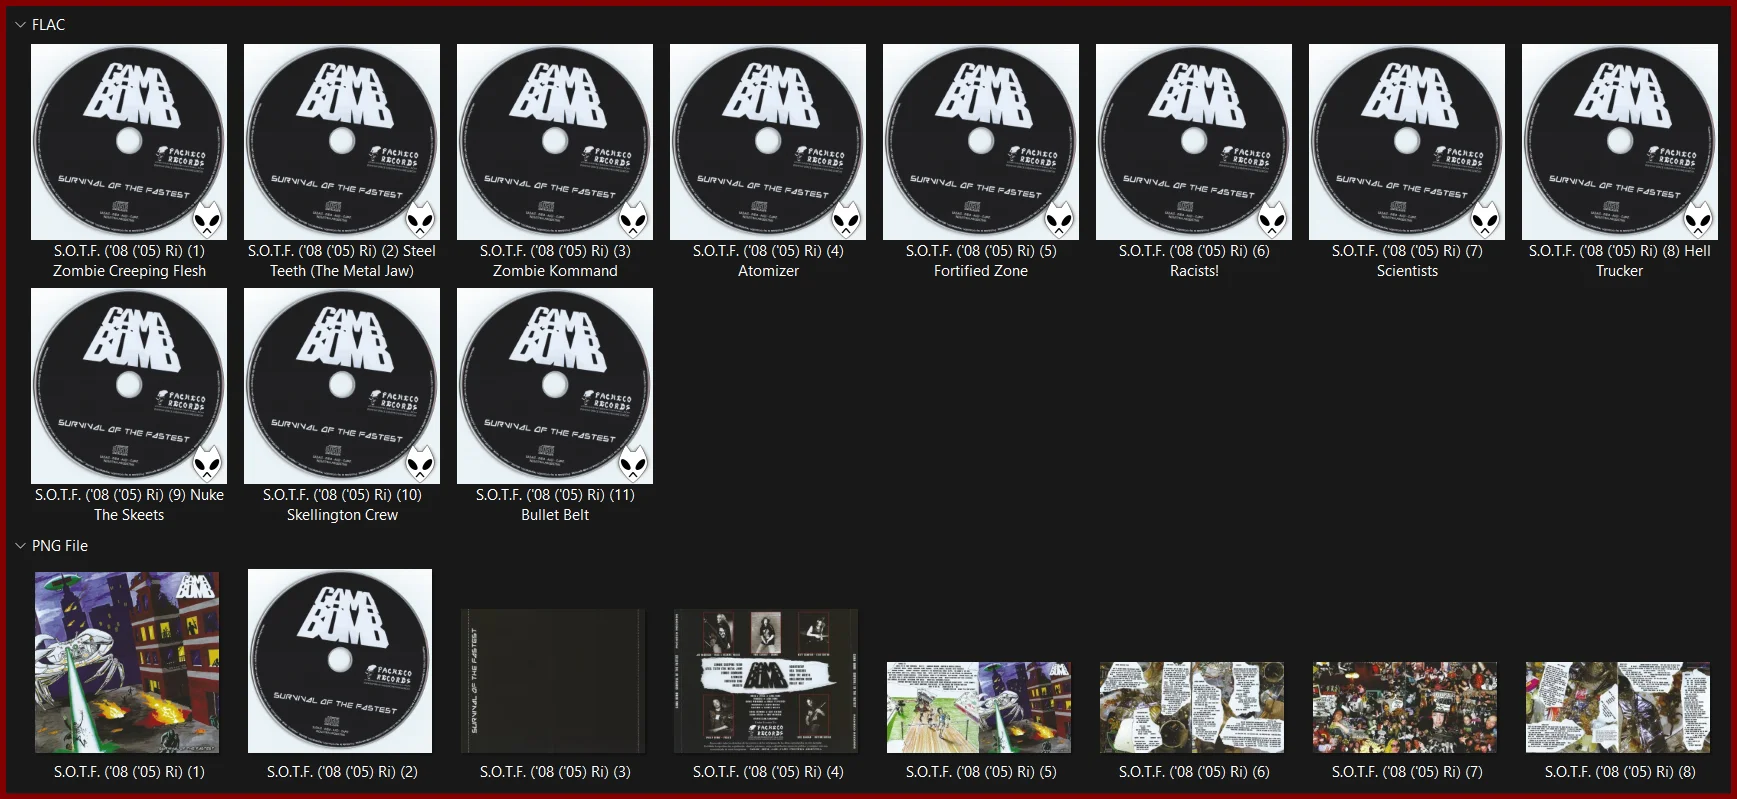The image size is (1737, 799).
Task: Select the Zombie Kommand FLAC disc thumbnail
Action: click(x=555, y=142)
